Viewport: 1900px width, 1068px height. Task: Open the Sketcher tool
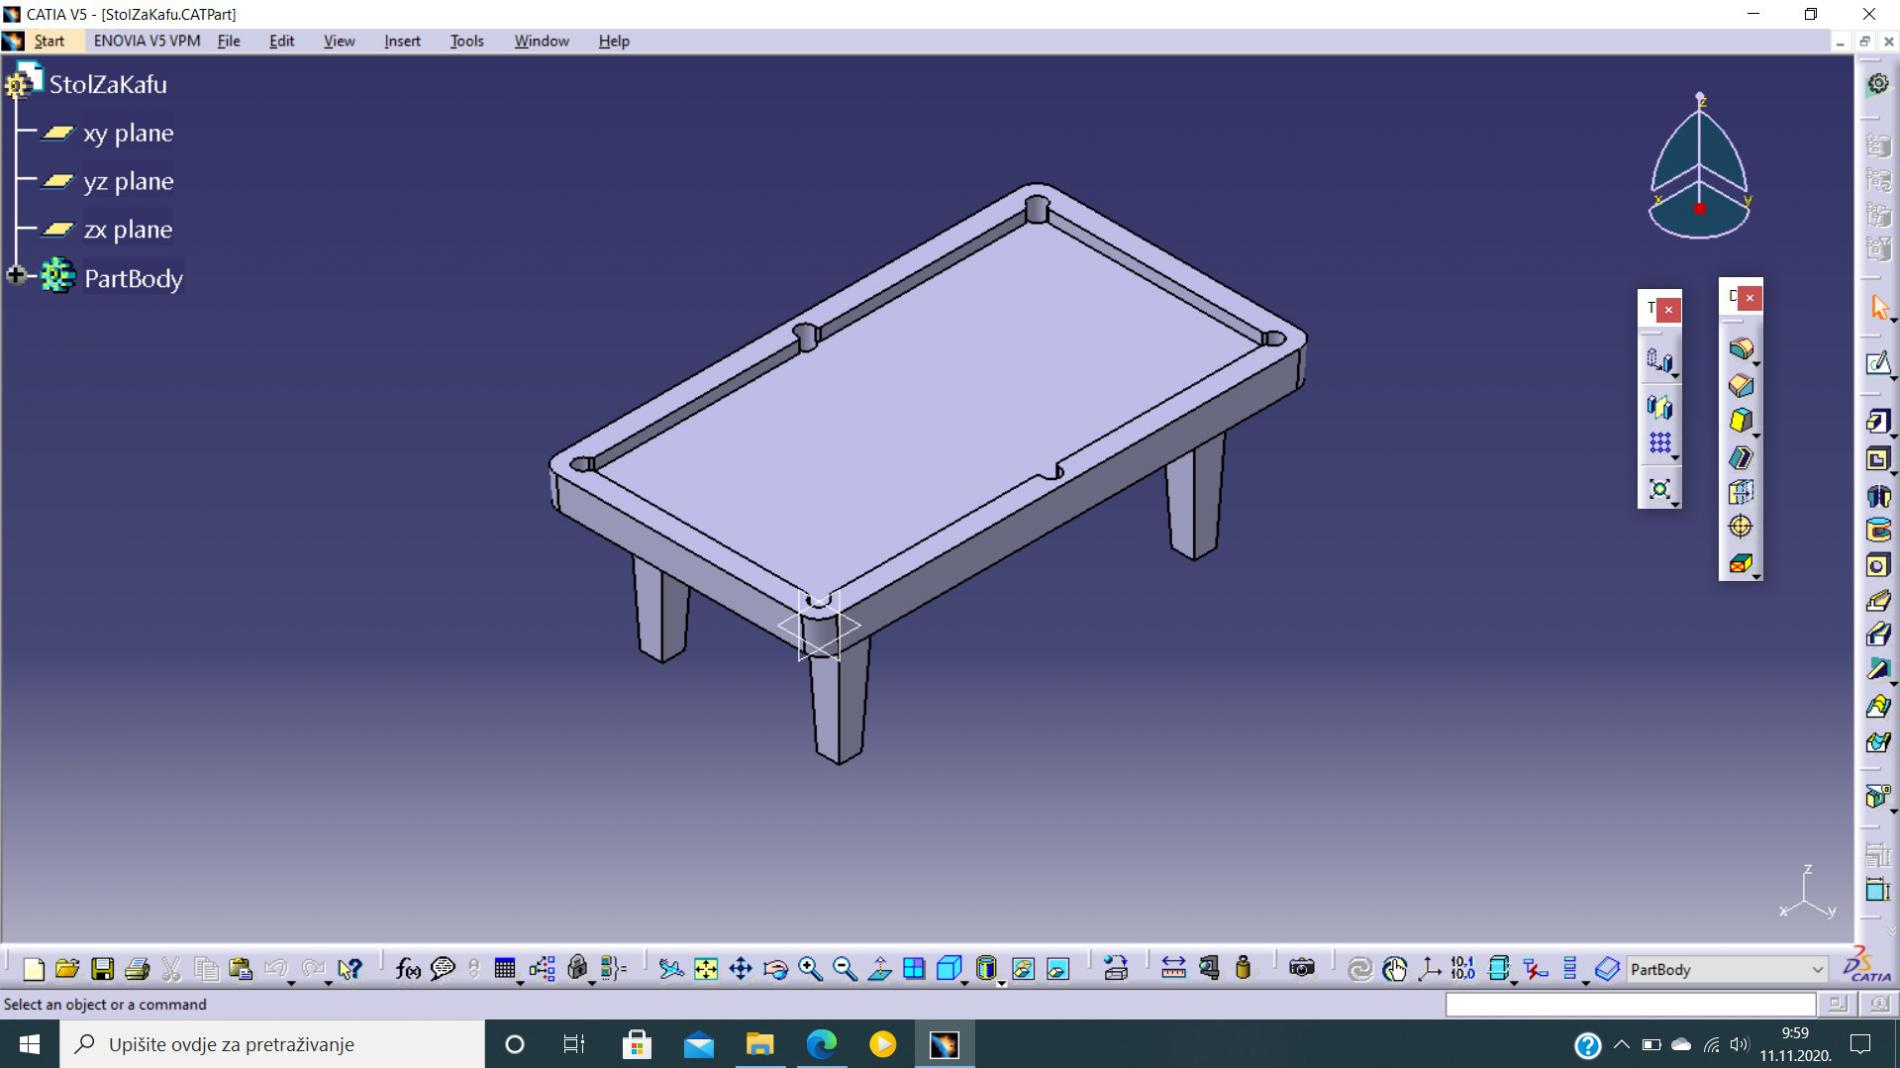pyautogui.click(x=1877, y=364)
